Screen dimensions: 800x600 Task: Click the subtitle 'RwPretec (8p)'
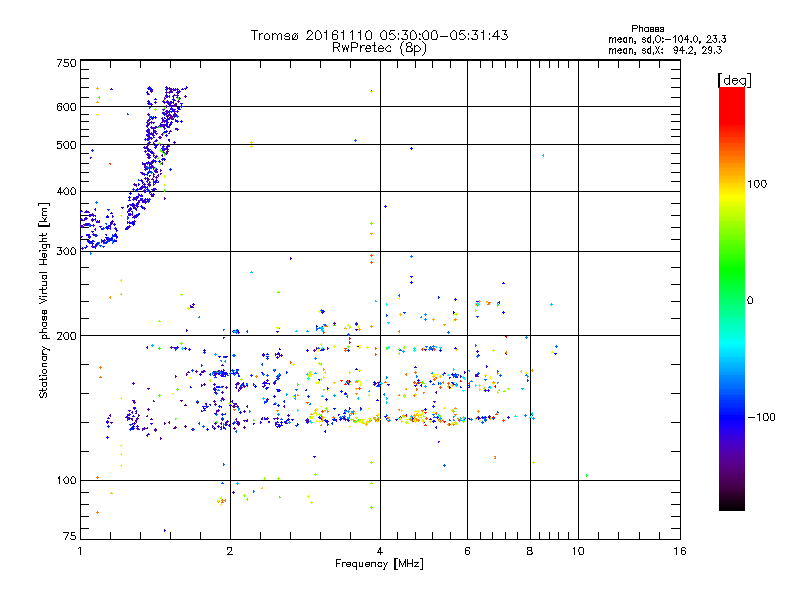pyautogui.click(x=379, y=48)
